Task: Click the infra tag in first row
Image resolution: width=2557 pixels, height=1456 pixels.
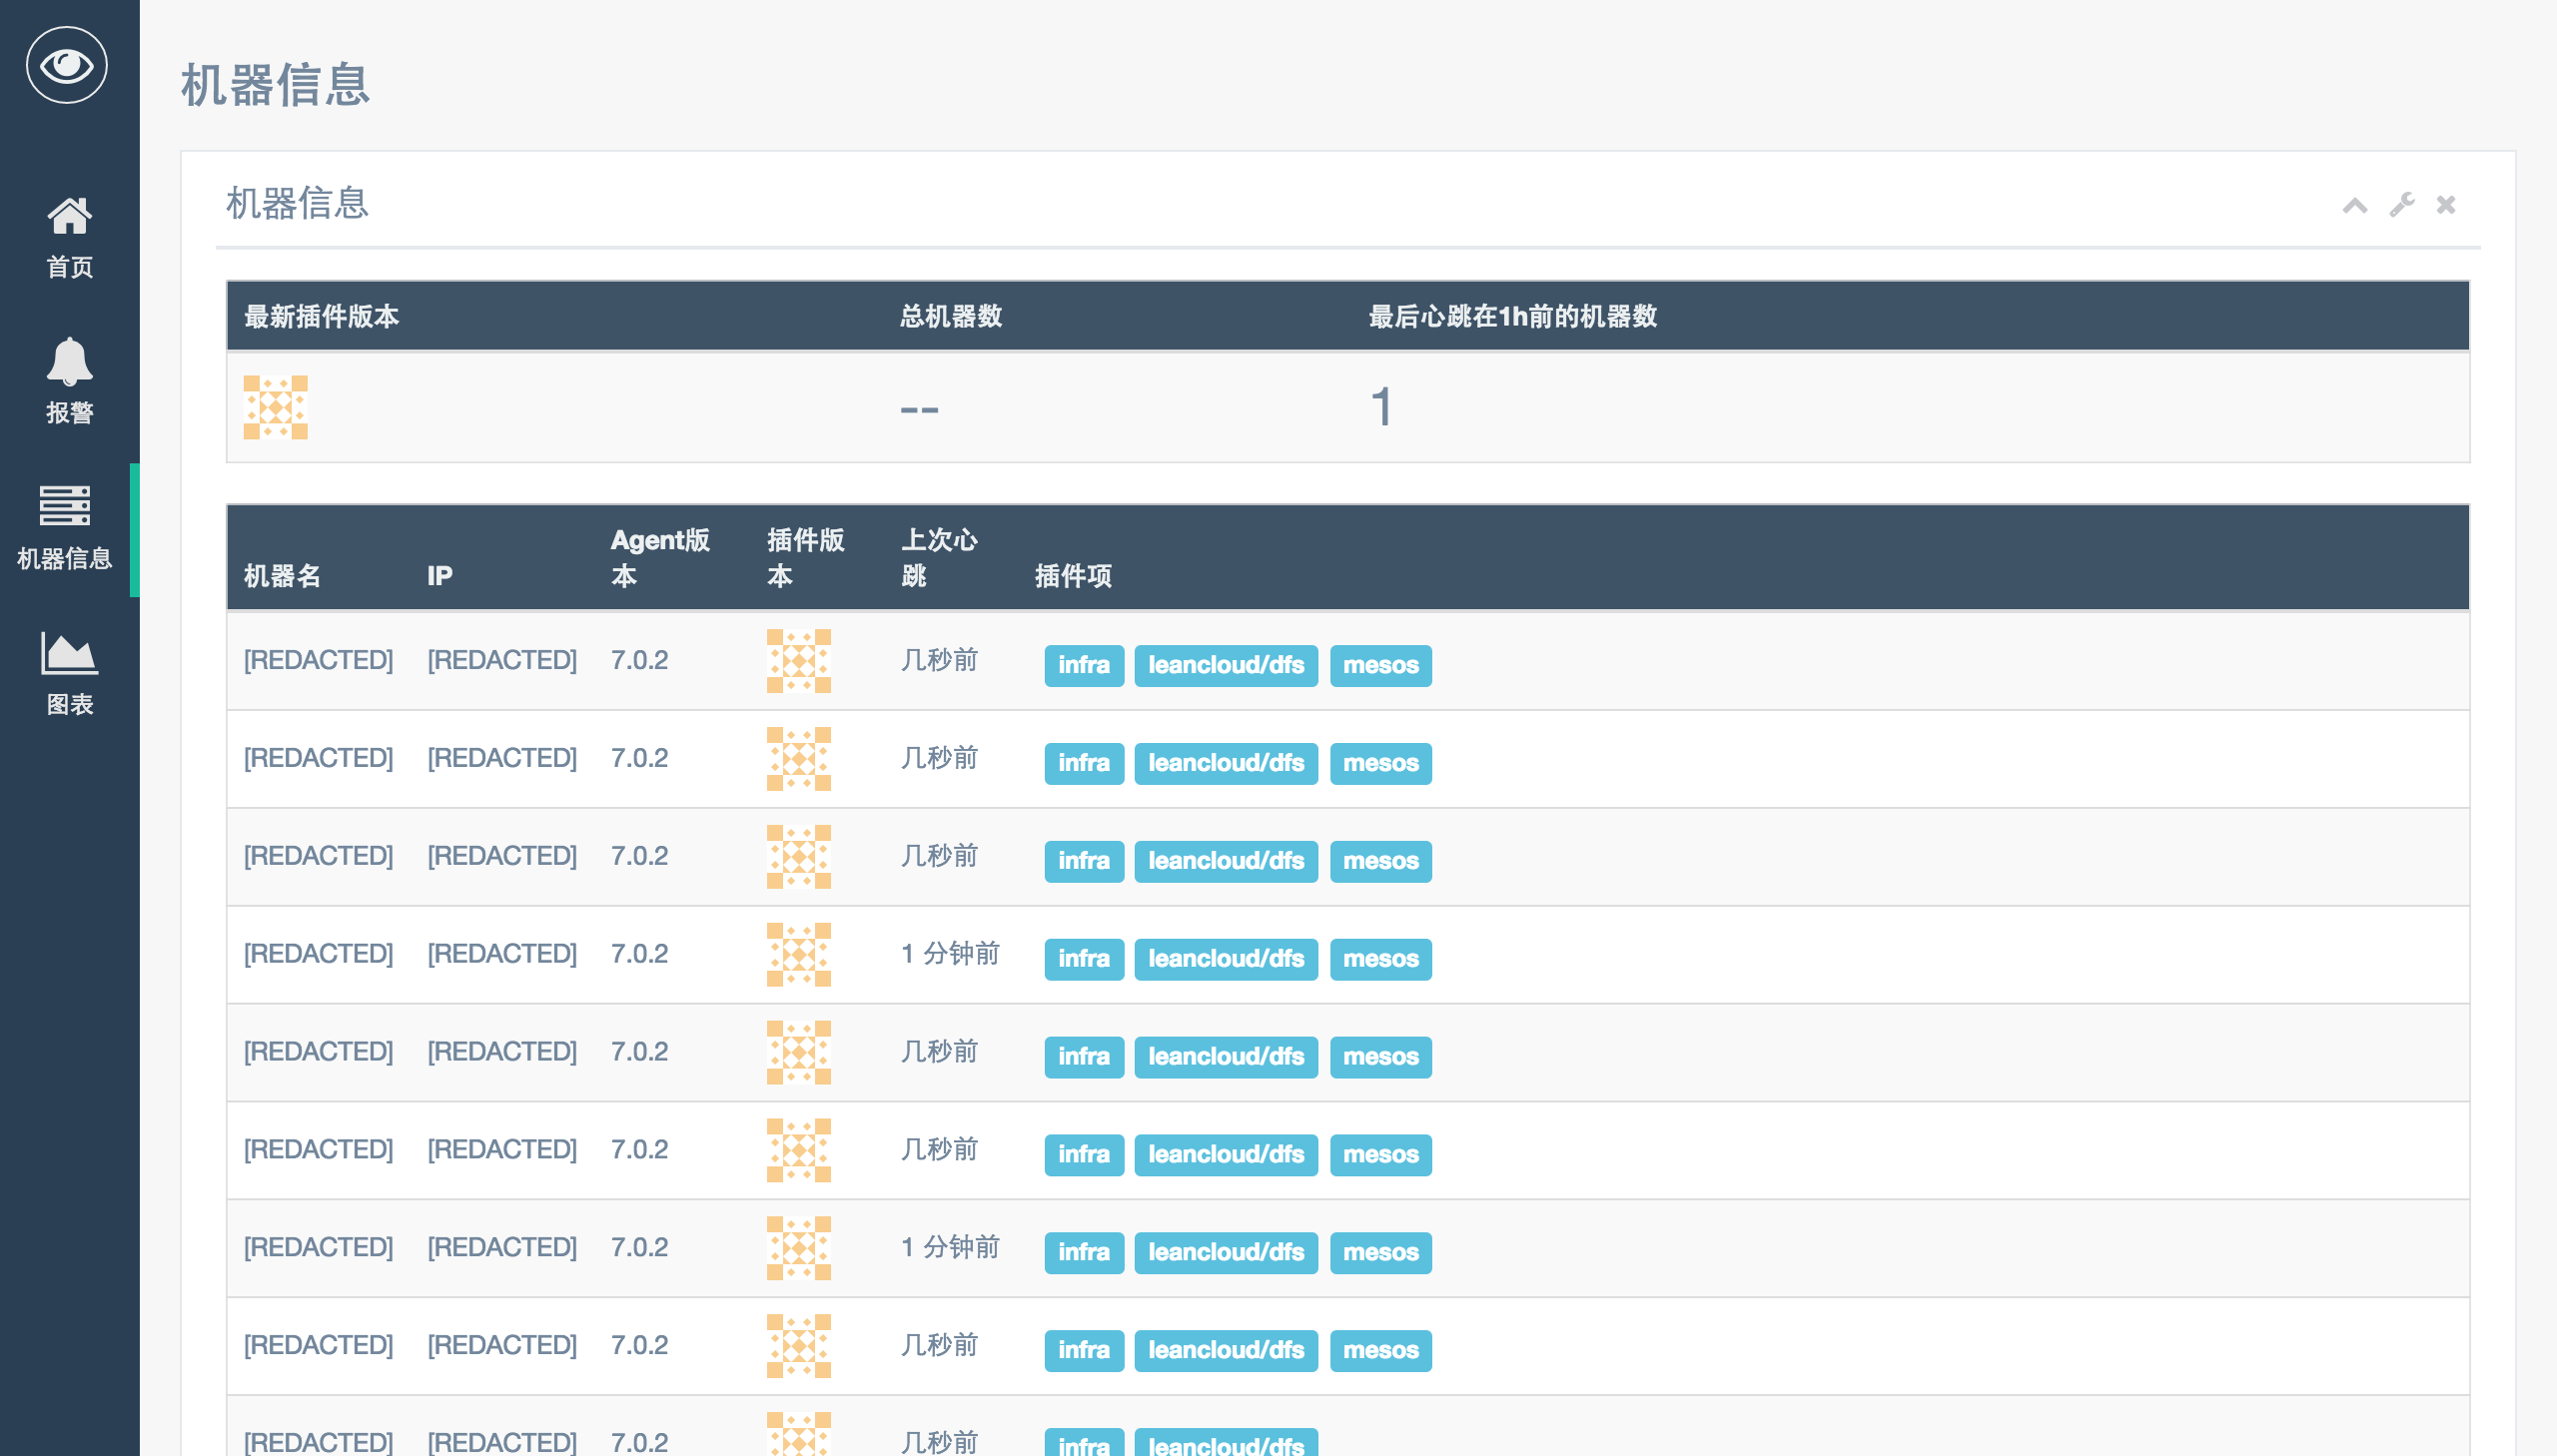Action: pyautogui.click(x=1083, y=665)
